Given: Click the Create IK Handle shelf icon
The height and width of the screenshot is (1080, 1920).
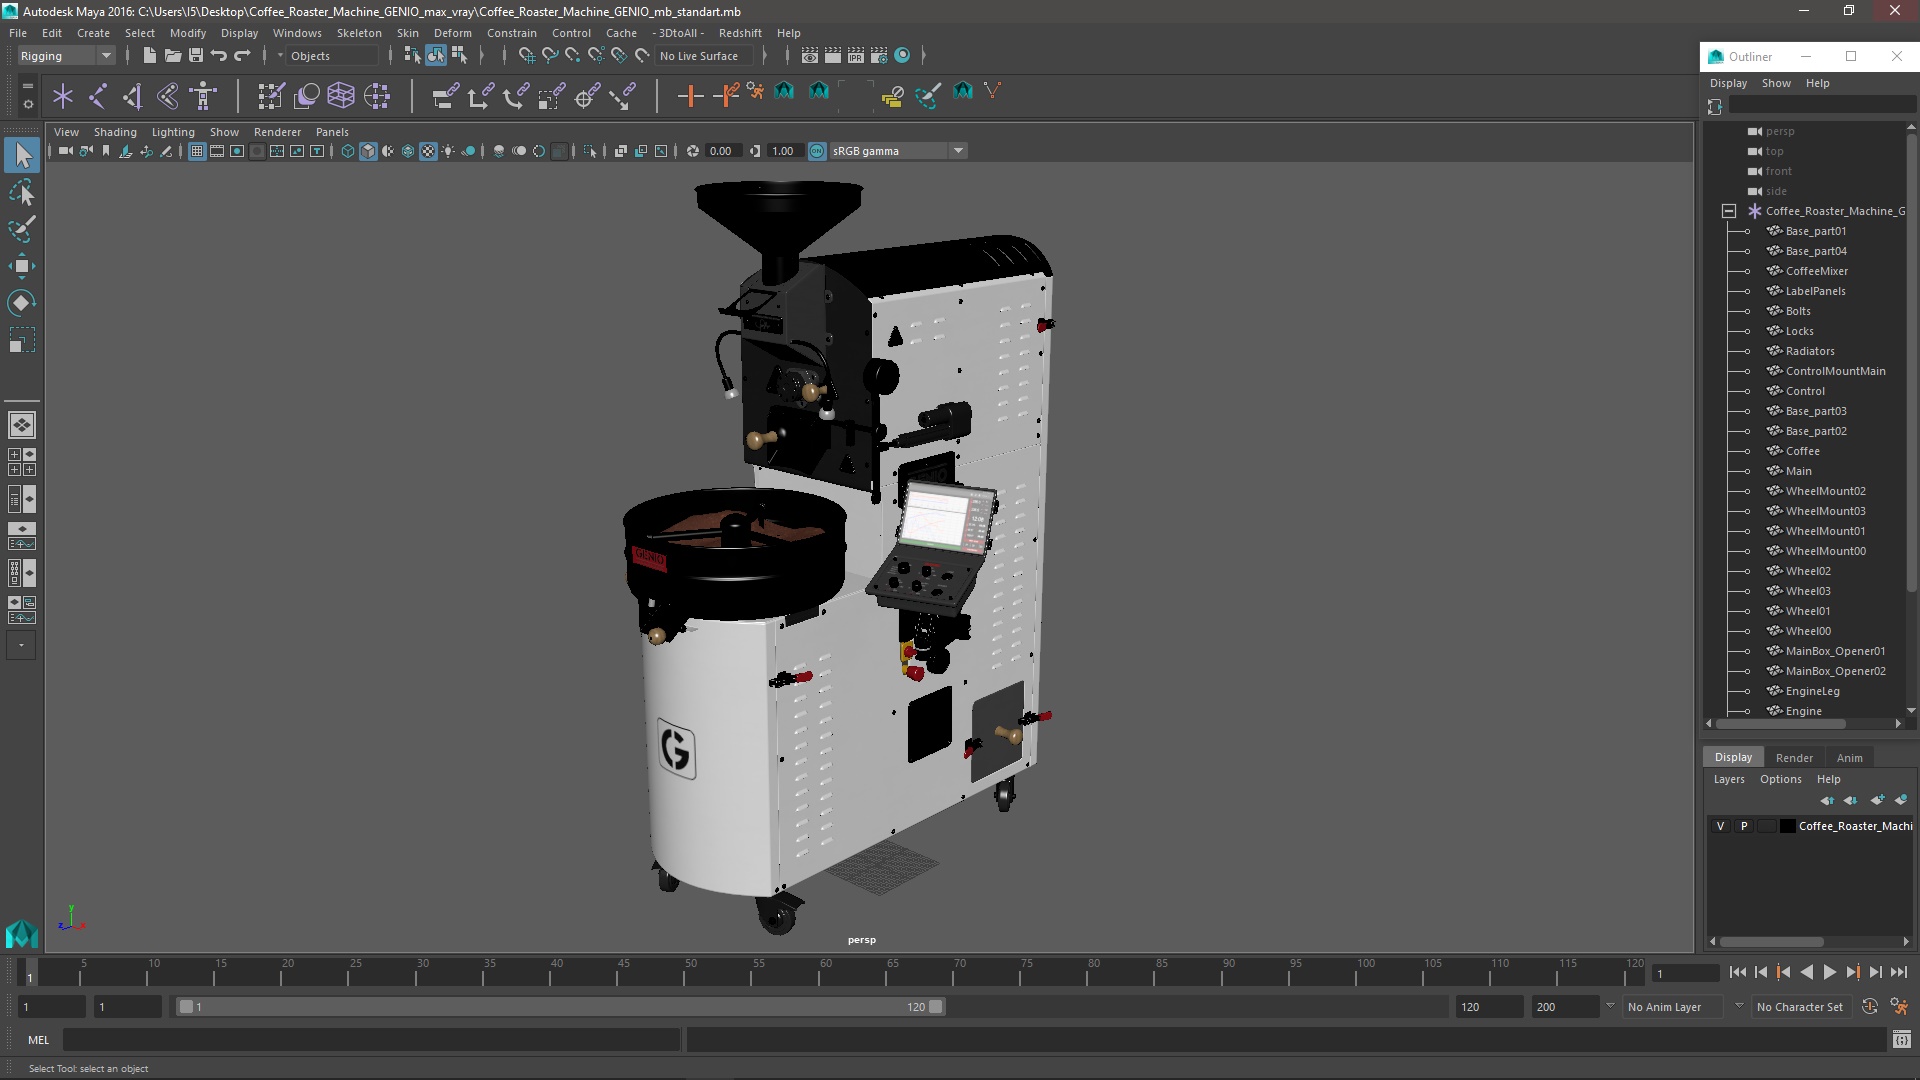Looking at the screenshot, I should tap(133, 96).
